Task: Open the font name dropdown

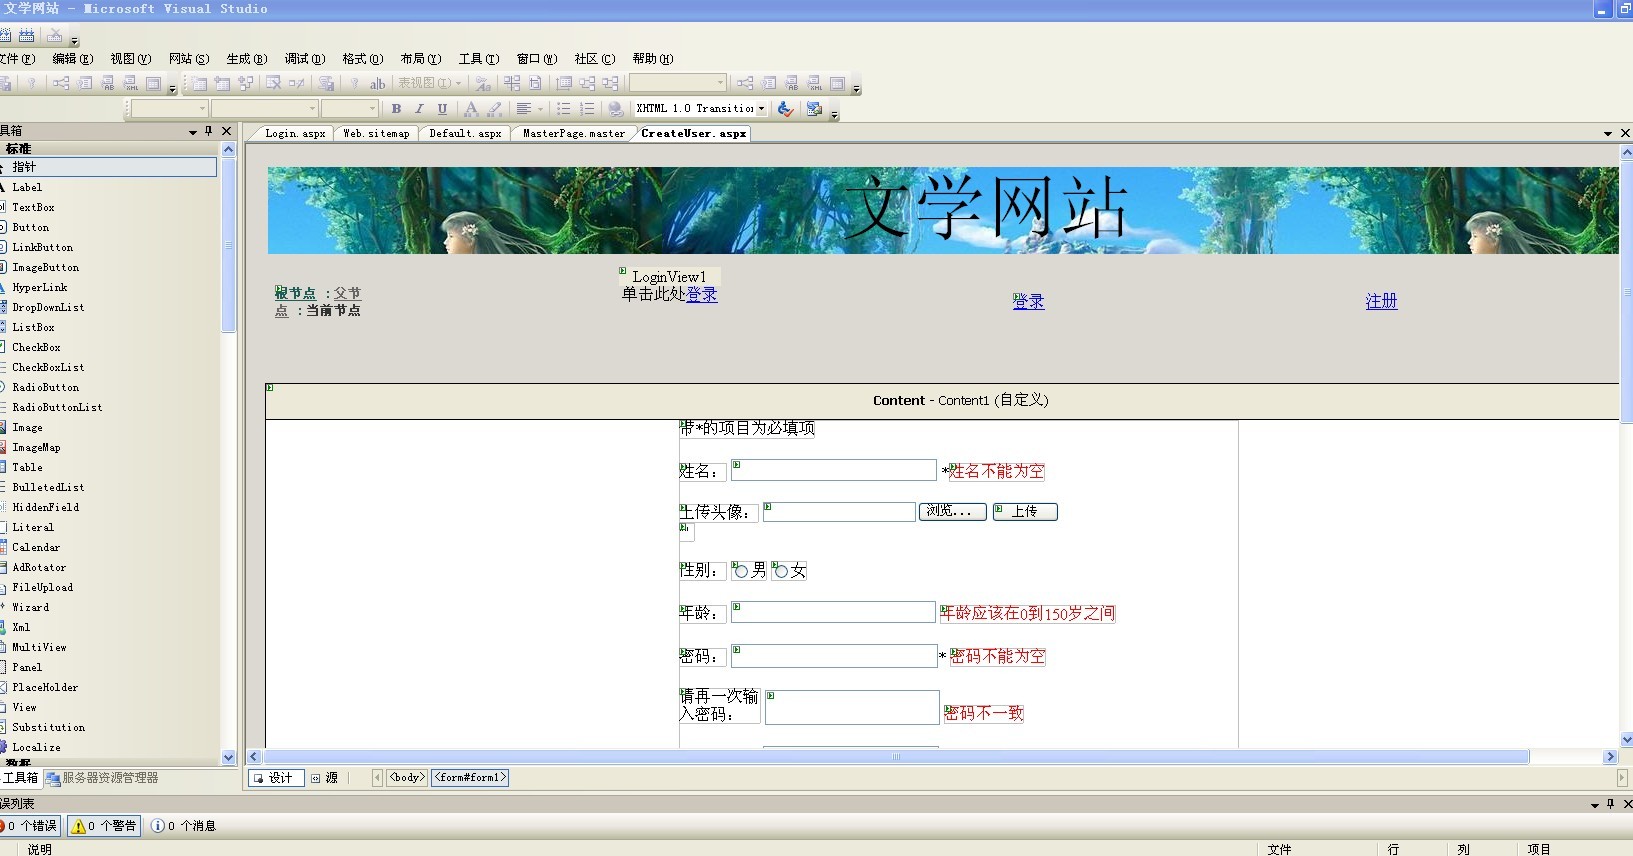Action: tap(312, 109)
